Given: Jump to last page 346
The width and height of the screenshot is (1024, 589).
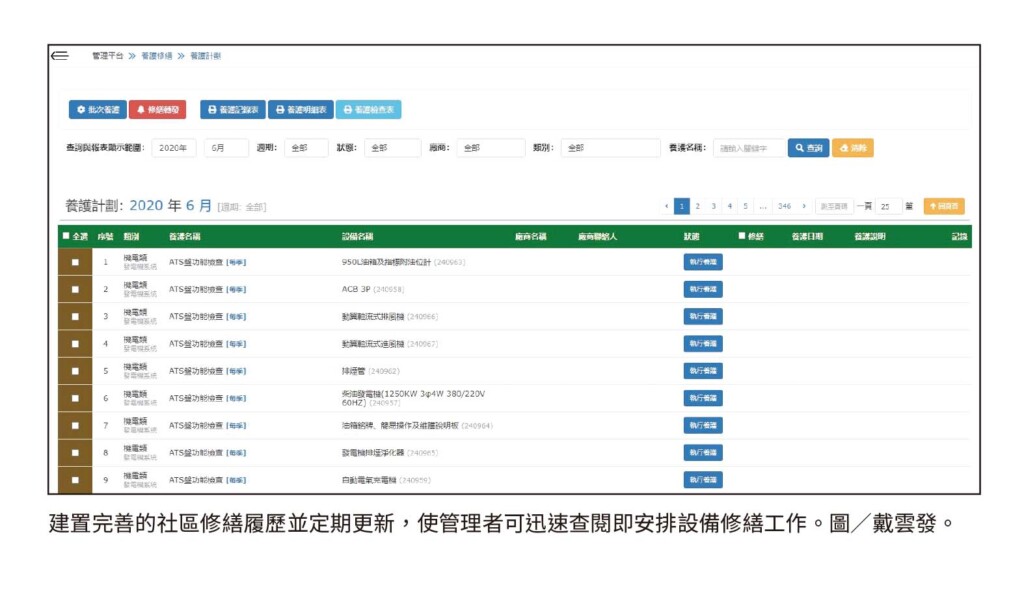Looking at the screenshot, I should pyautogui.click(x=784, y=207).
